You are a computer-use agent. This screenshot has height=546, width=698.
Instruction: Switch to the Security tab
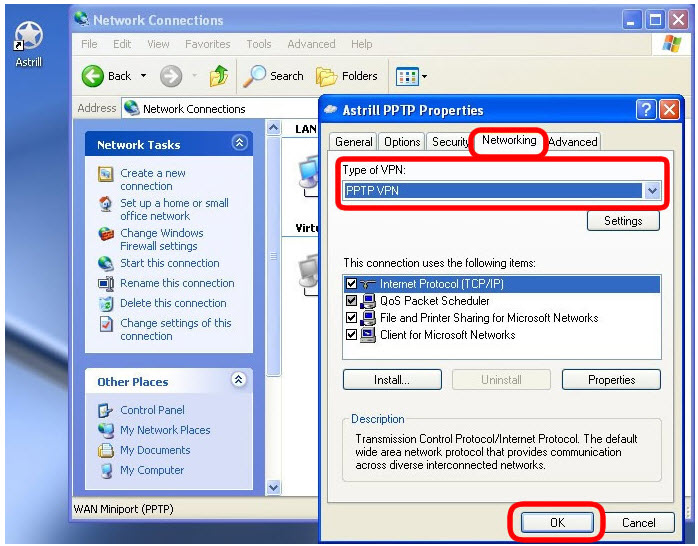pyautogui.click(x=449, y=142)
